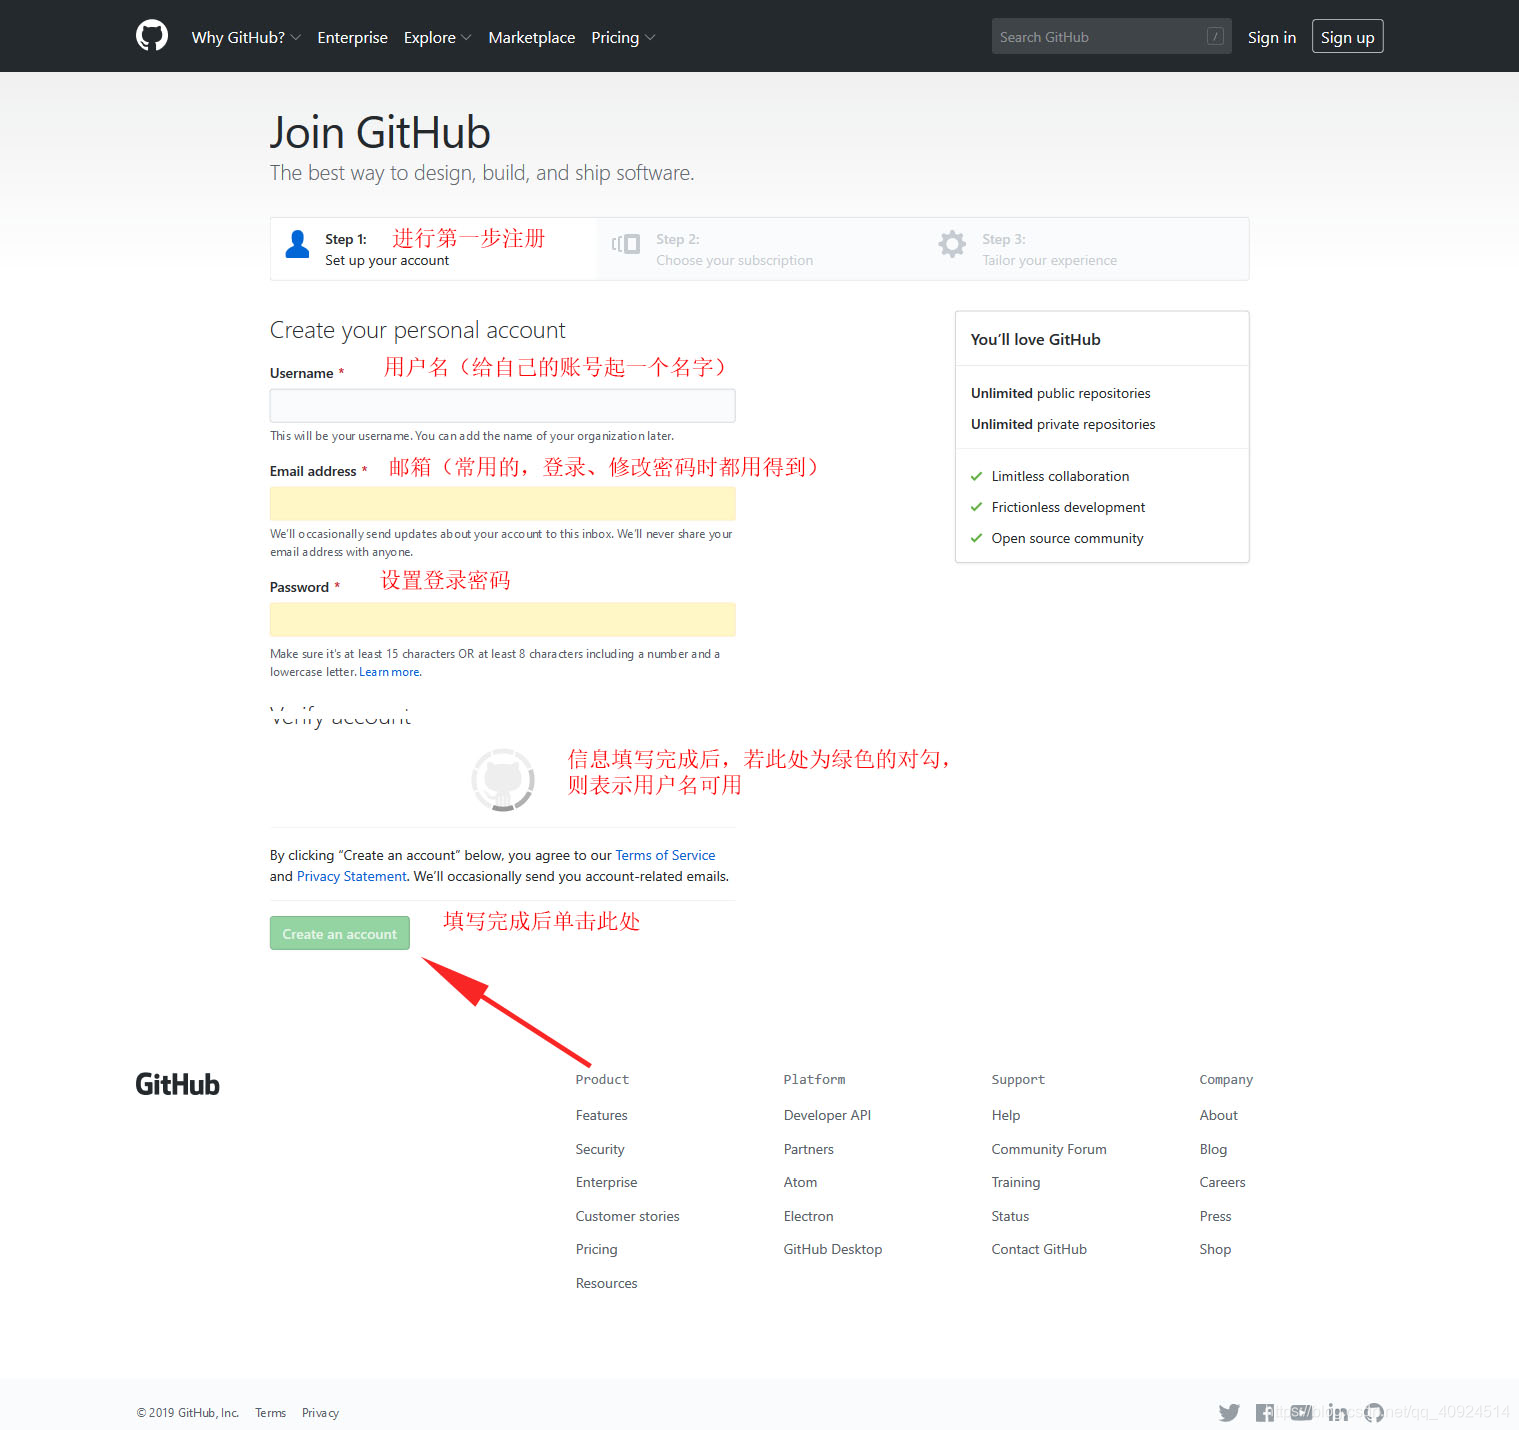Click the Password input field
The width and height of the screenshot is (1519, 1430).
coord(502,620)
